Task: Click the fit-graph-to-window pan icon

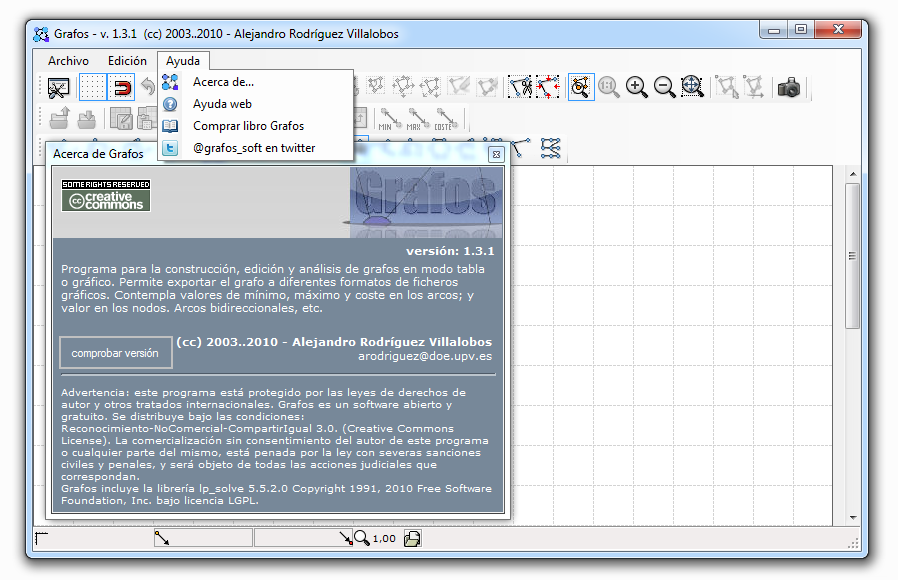Action: coord(691,87)
